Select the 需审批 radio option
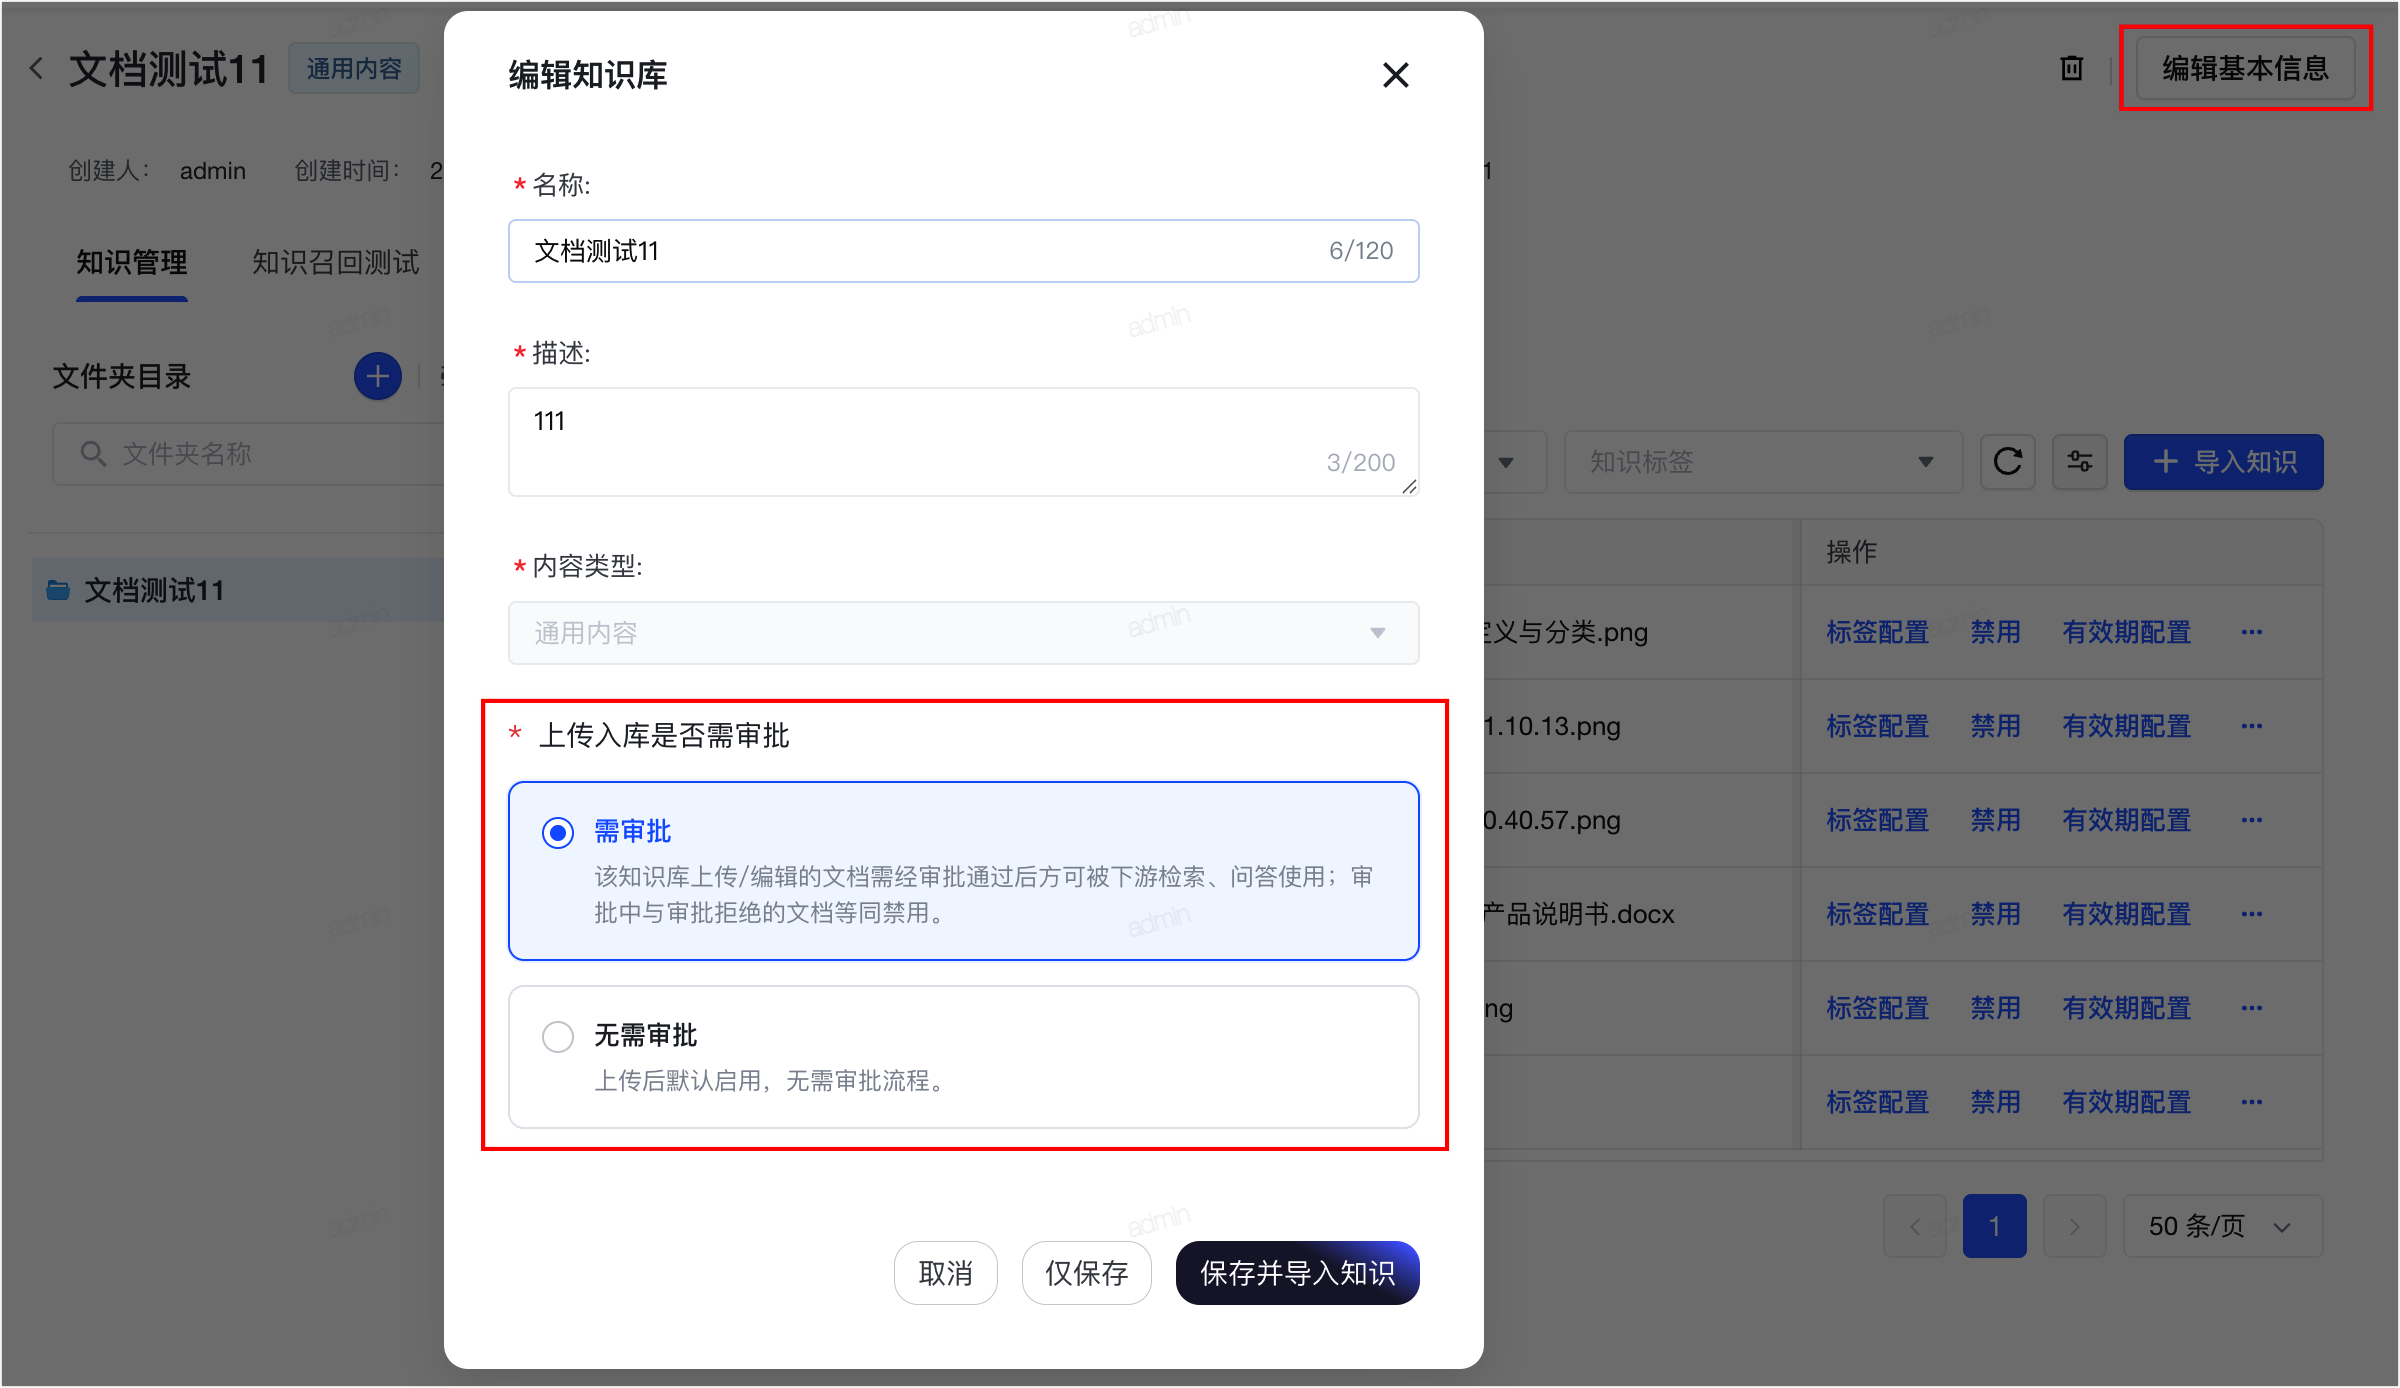This screenshot has width=2400, height=1388. coord(558,832)
